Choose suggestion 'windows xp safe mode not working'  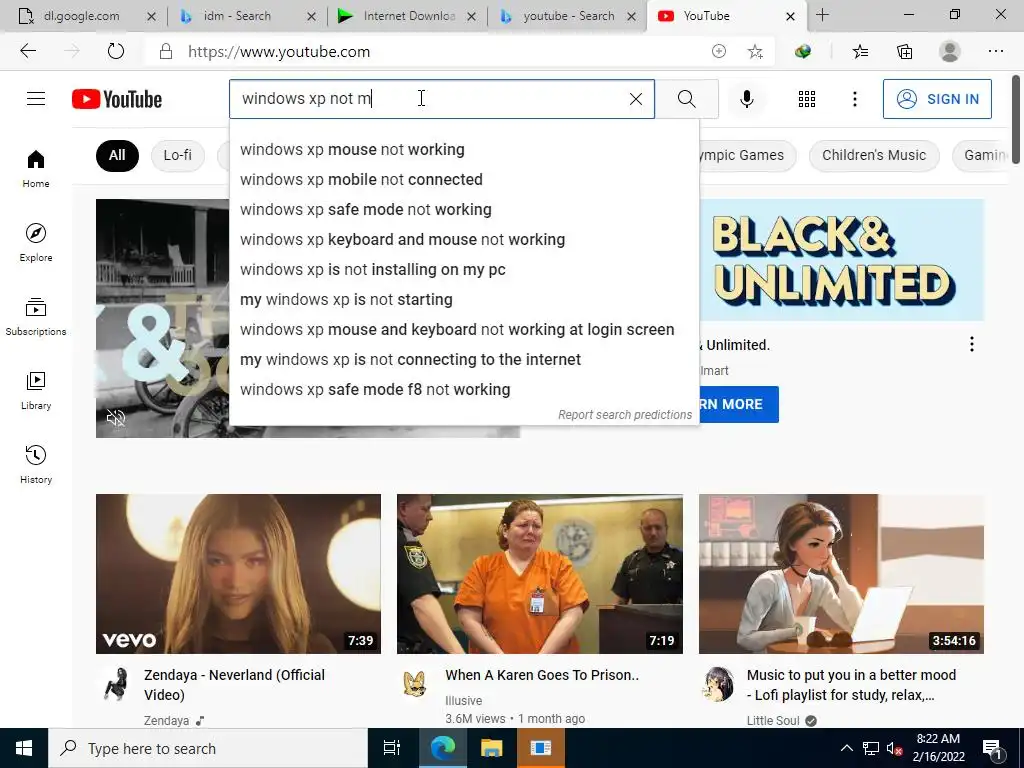pos(464,210)
